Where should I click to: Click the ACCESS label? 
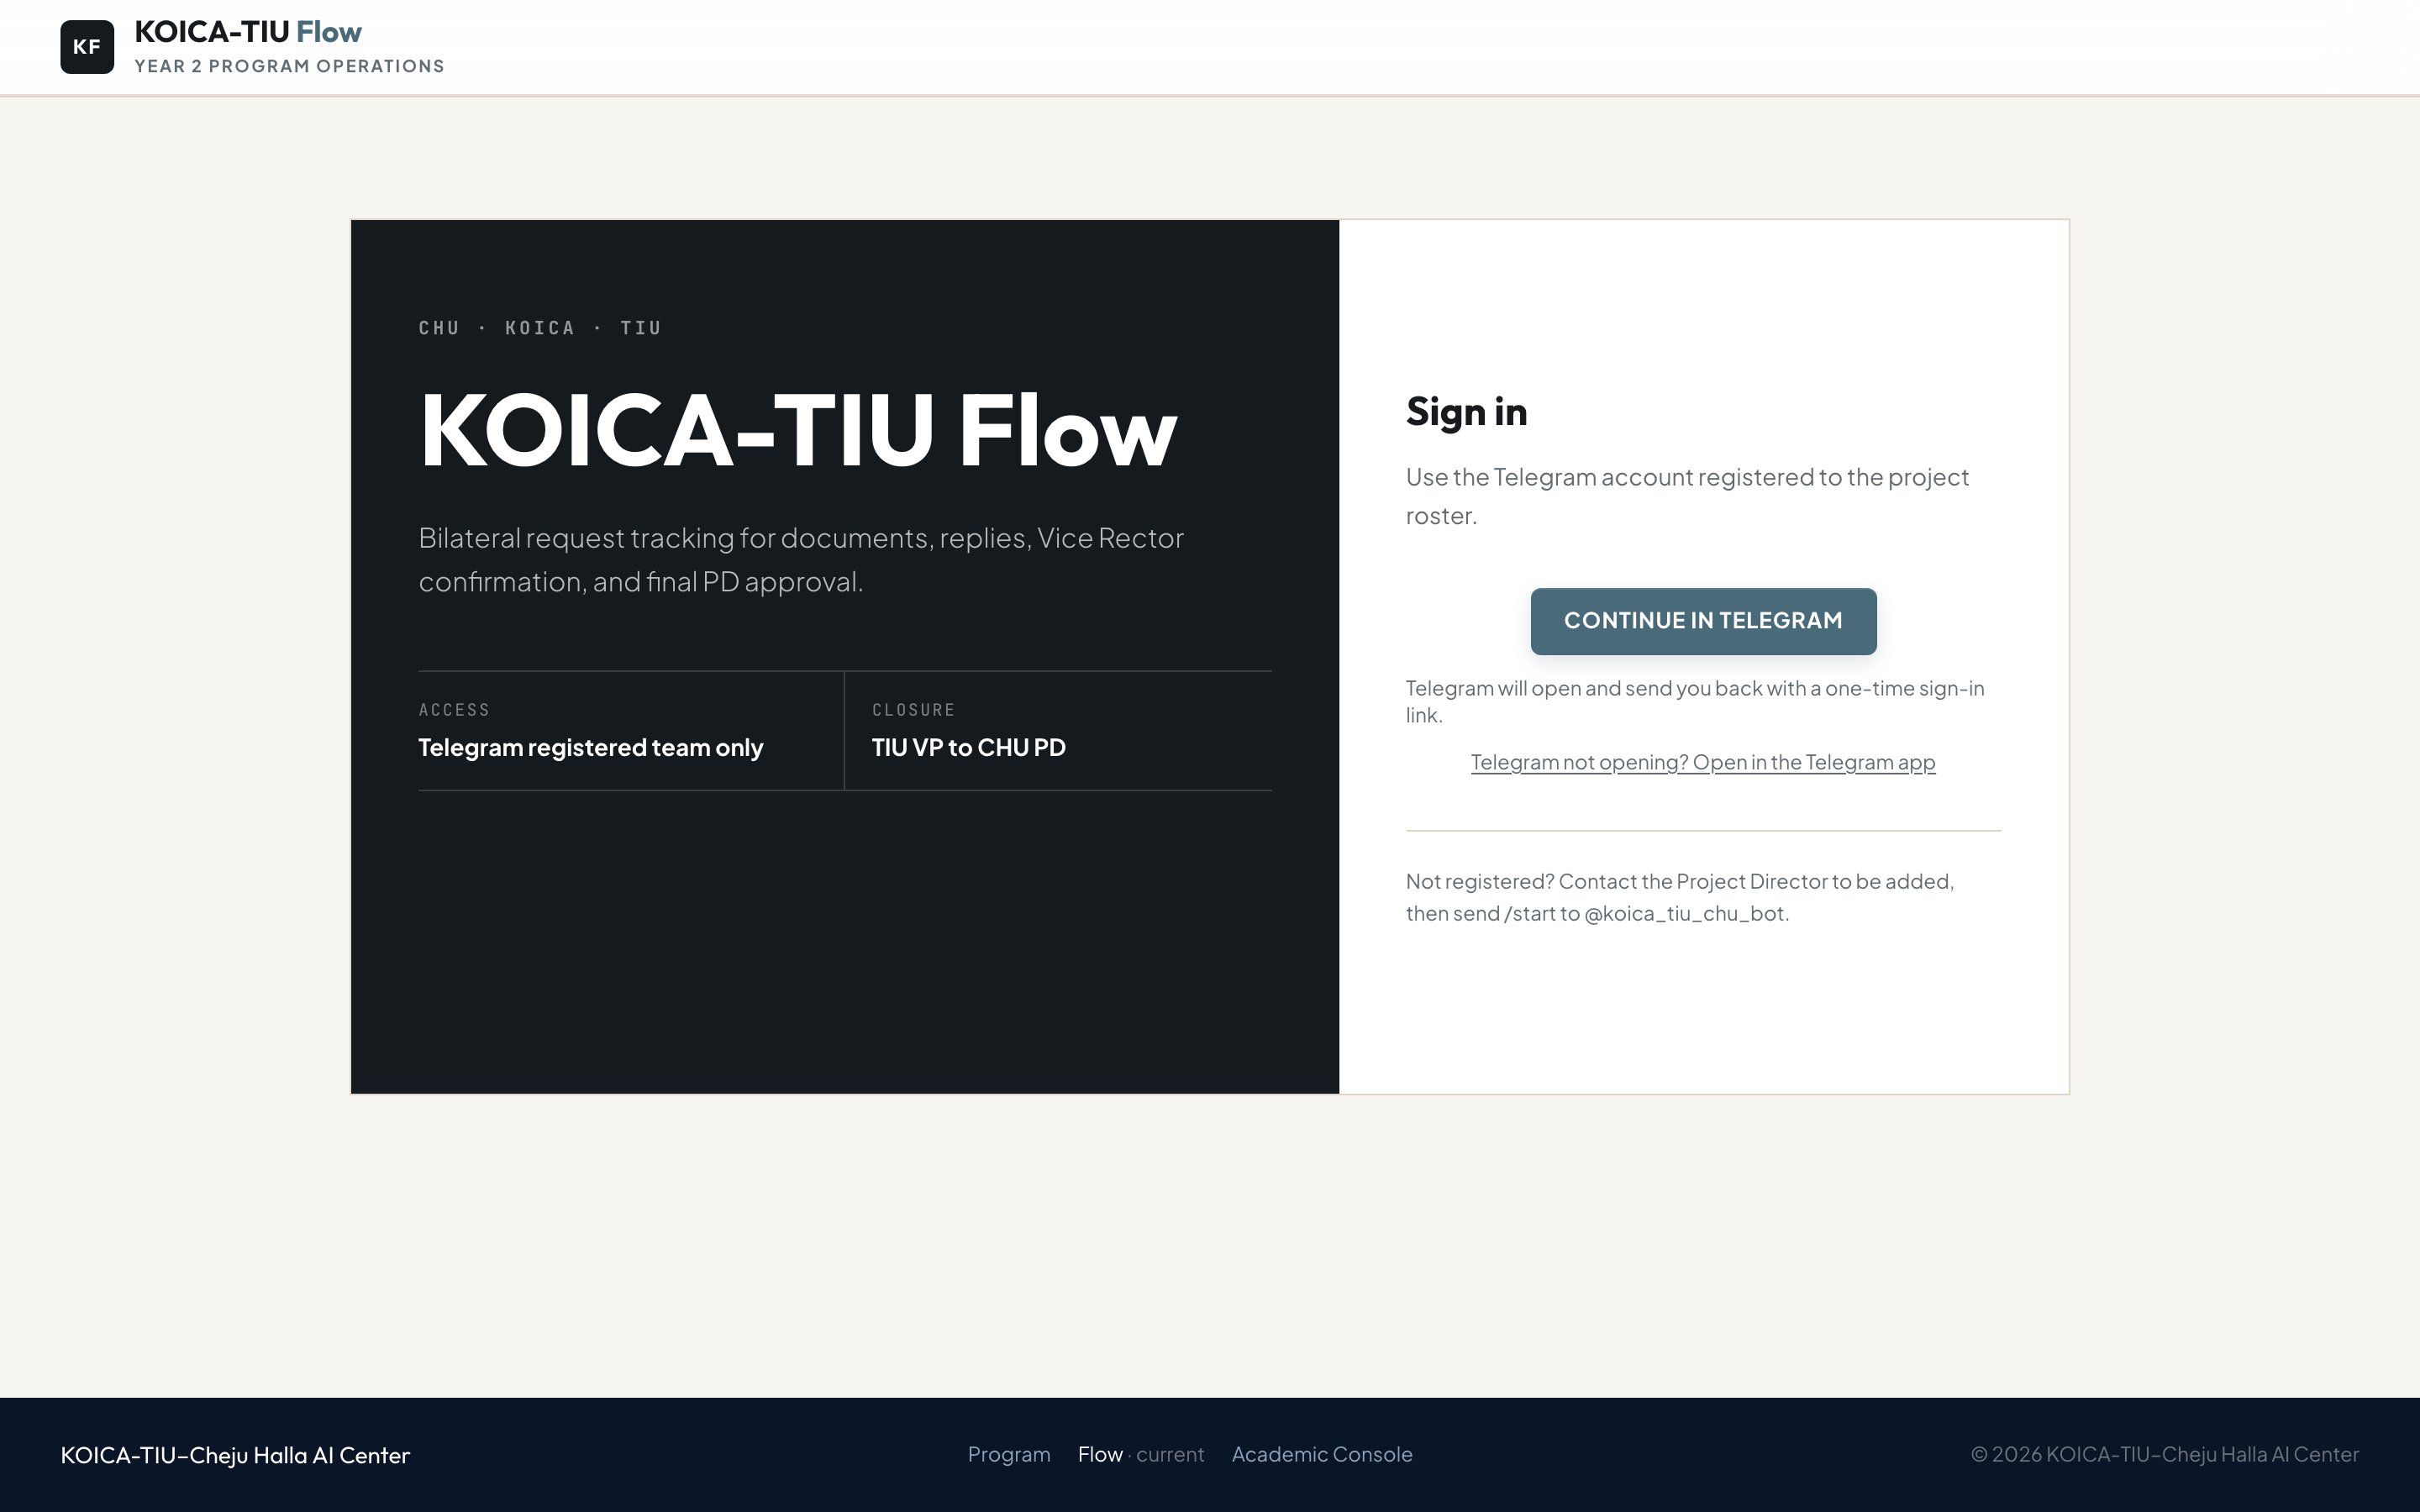coord(454,710)
